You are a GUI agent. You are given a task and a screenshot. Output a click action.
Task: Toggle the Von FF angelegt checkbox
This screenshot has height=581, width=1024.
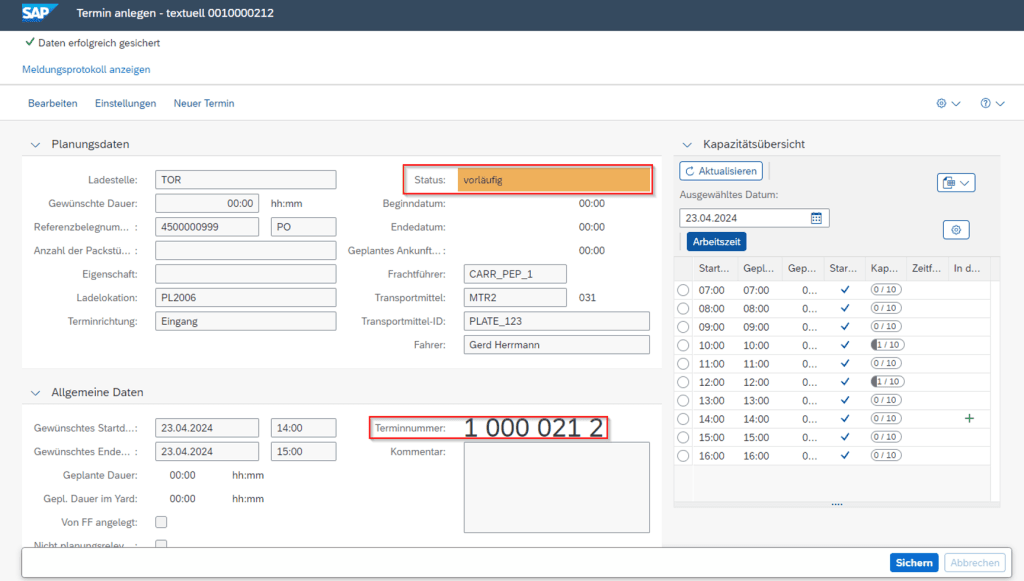161,522
